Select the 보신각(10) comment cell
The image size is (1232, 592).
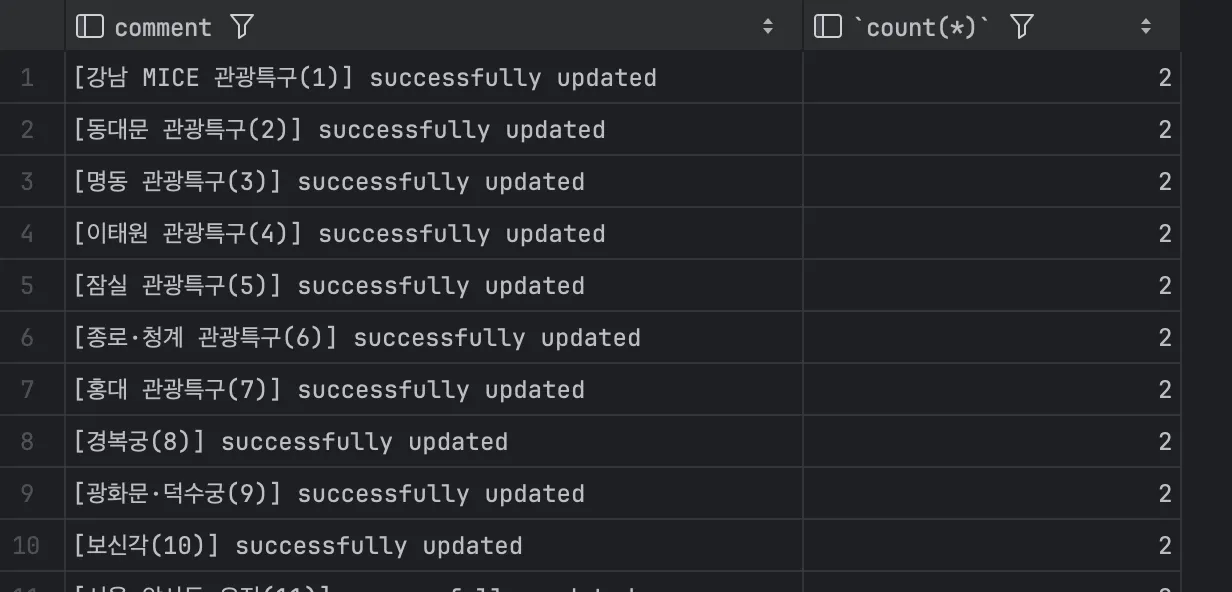434,546
